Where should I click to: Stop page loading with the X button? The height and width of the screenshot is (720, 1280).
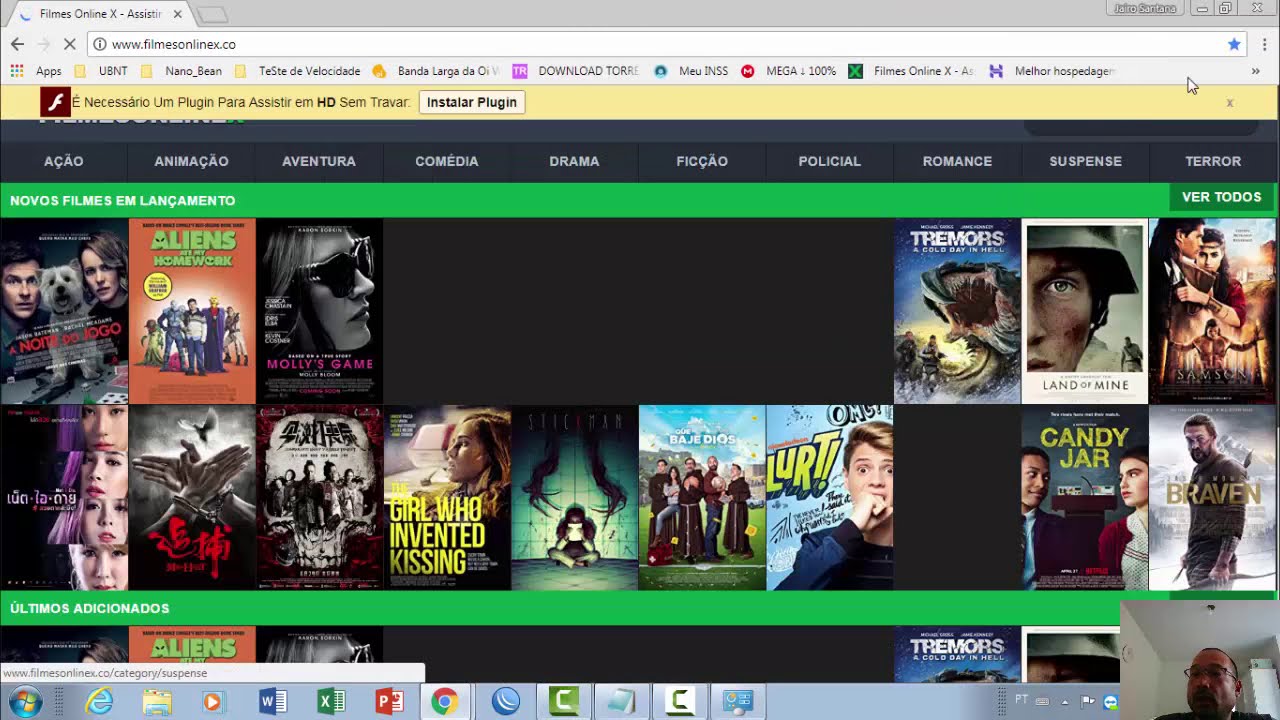69,44
